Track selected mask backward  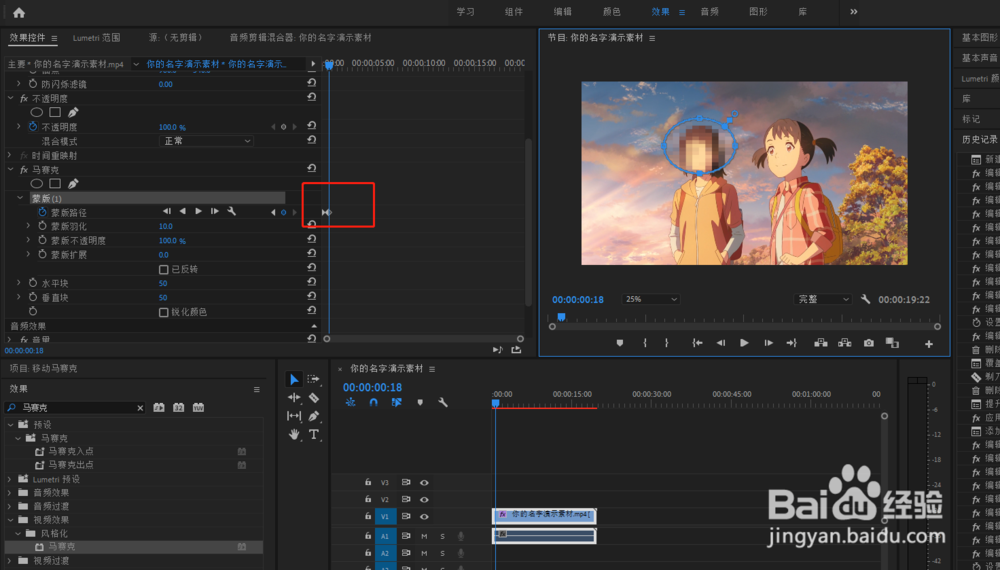coord(182,211)
